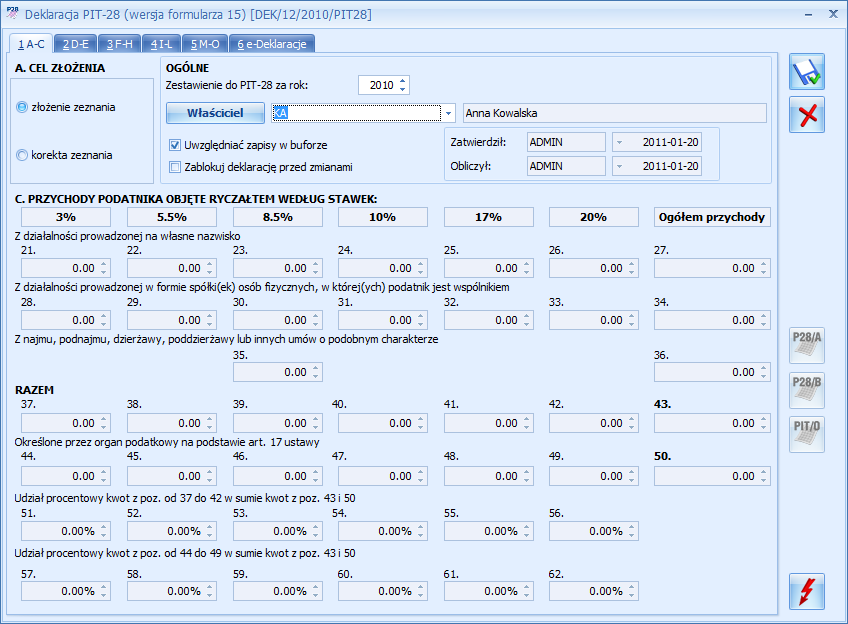Click the 20% rate header button

(594, 217)
